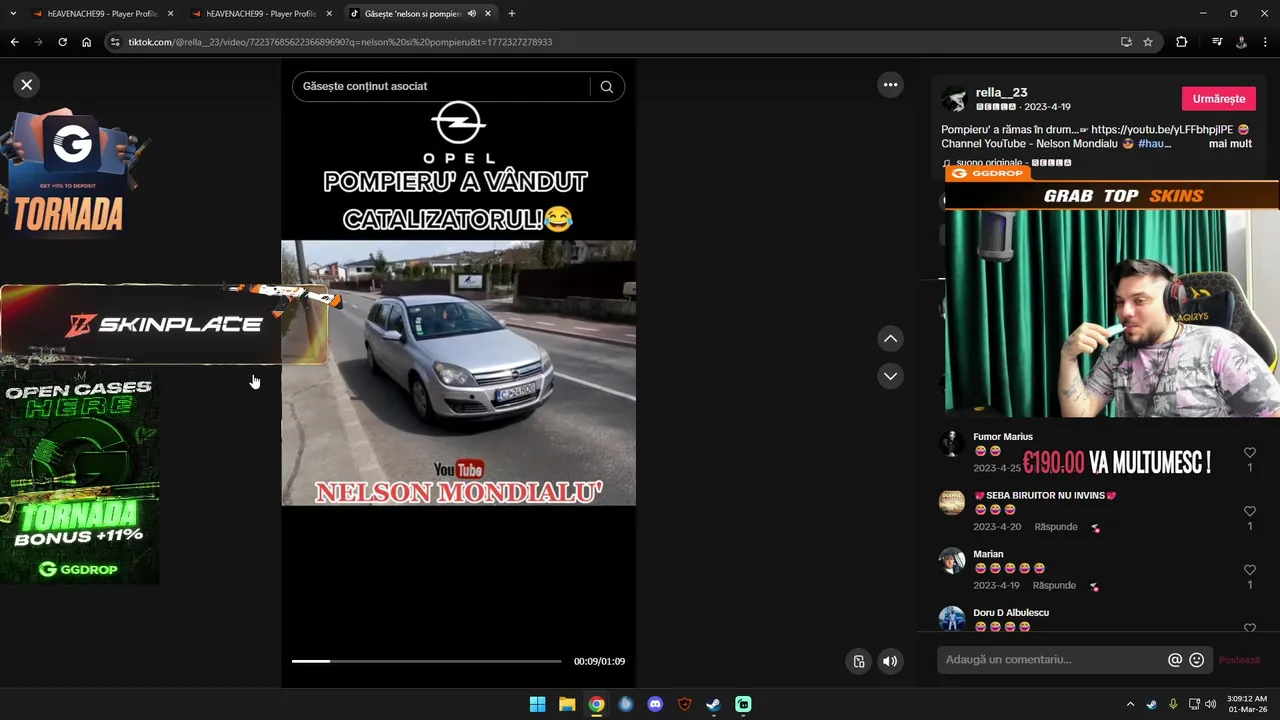Viewport: 1280px width, 720px height.
Task: Open the three-dot more options menu
Action: [x=890, y=85]
